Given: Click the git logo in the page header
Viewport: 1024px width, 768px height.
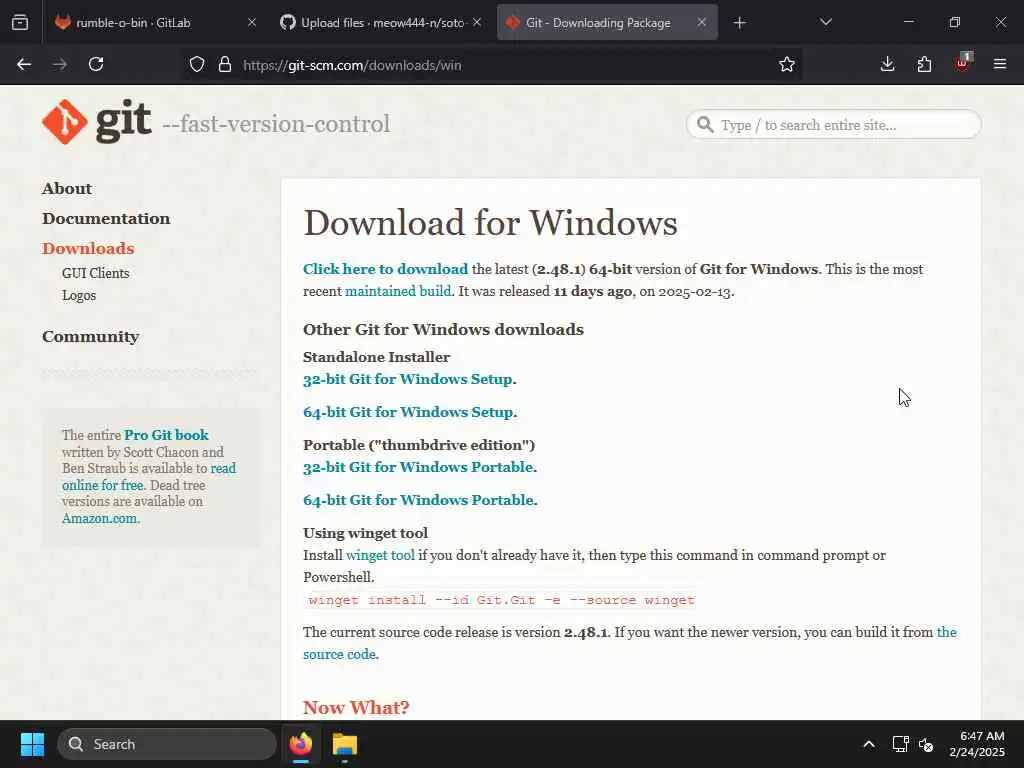Looking at the screenshot, I should coord(97,122).
